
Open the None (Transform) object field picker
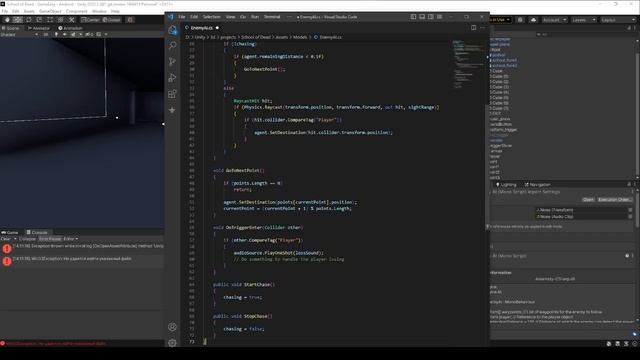(x=630, y=210)
